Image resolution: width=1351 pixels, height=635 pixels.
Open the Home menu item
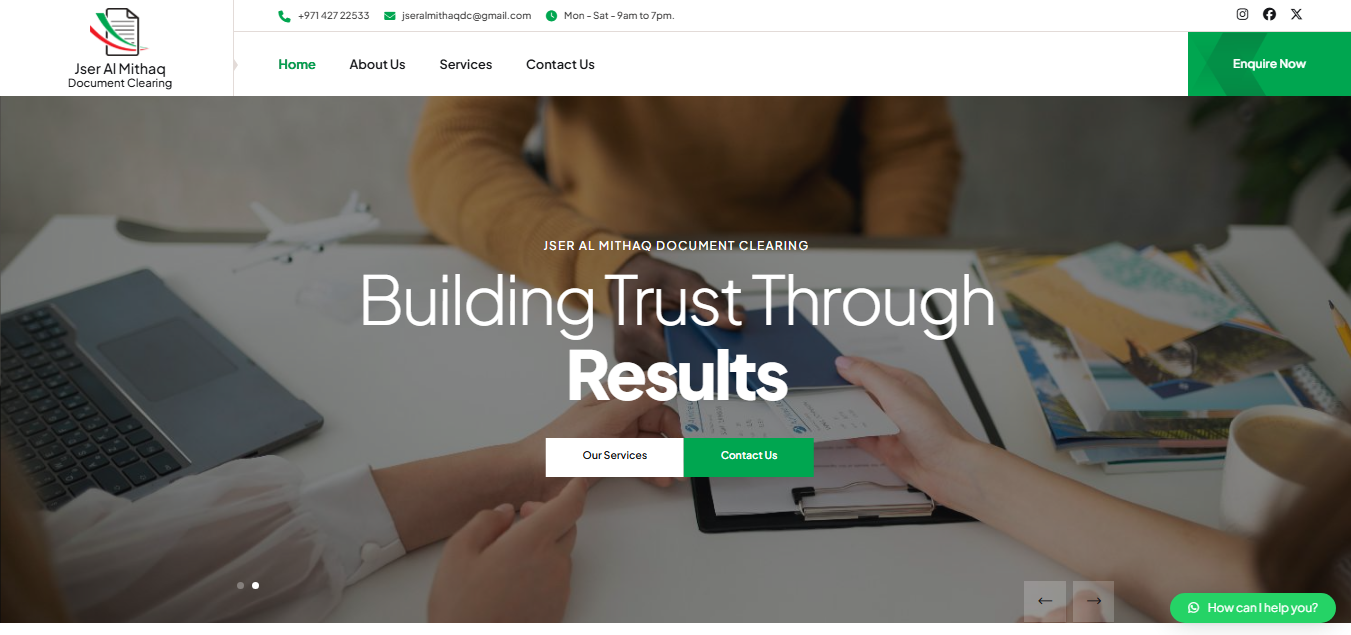coord(297,64)
